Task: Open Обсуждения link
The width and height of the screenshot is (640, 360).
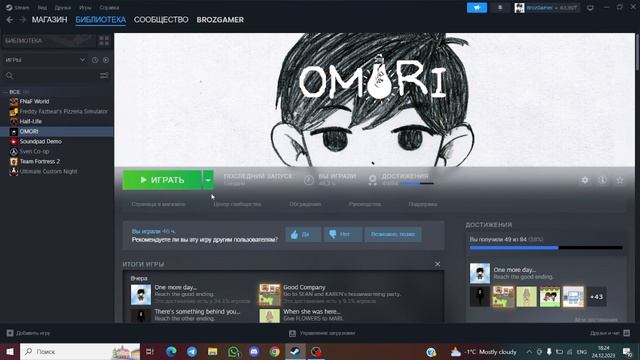Action: (x=305, y=204)
